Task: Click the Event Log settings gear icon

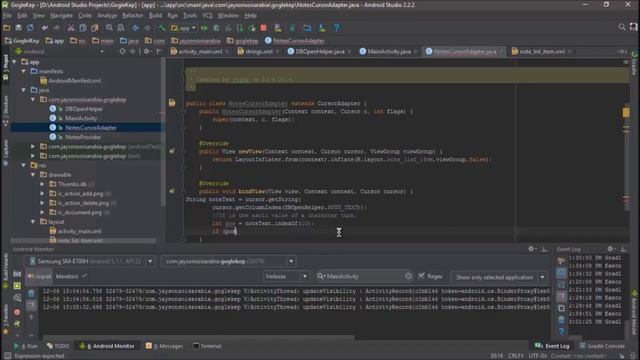Action: 610,249
